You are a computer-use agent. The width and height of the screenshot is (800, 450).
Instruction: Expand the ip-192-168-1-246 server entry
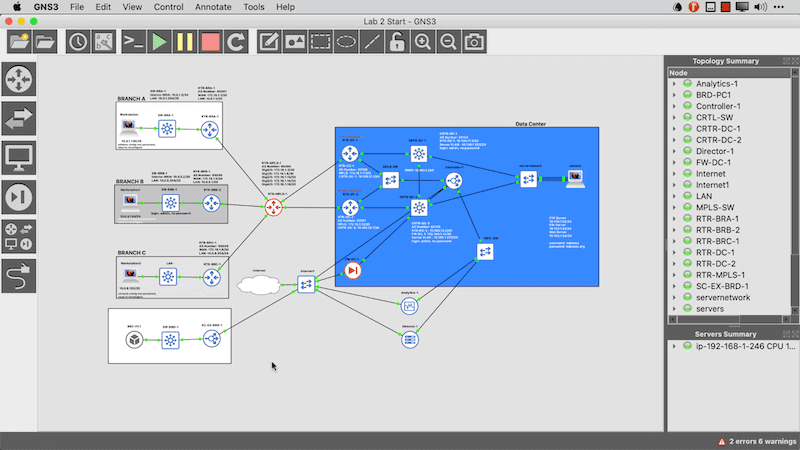(674, 346)
